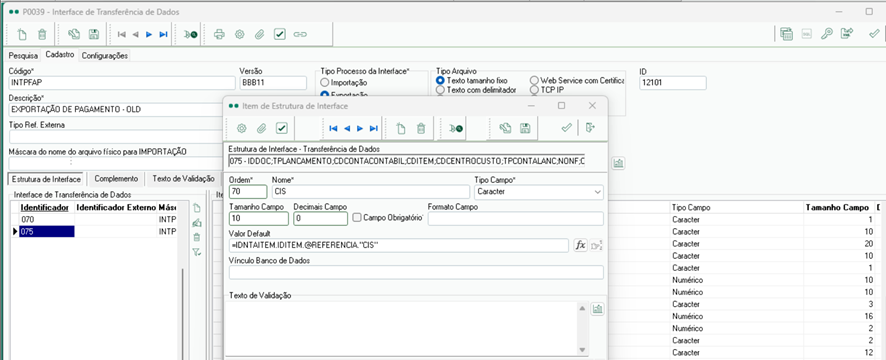Go to first record in main toolbar
Image resolution: width=886 pixels, height=360 pixels.
tap(121, 34)
